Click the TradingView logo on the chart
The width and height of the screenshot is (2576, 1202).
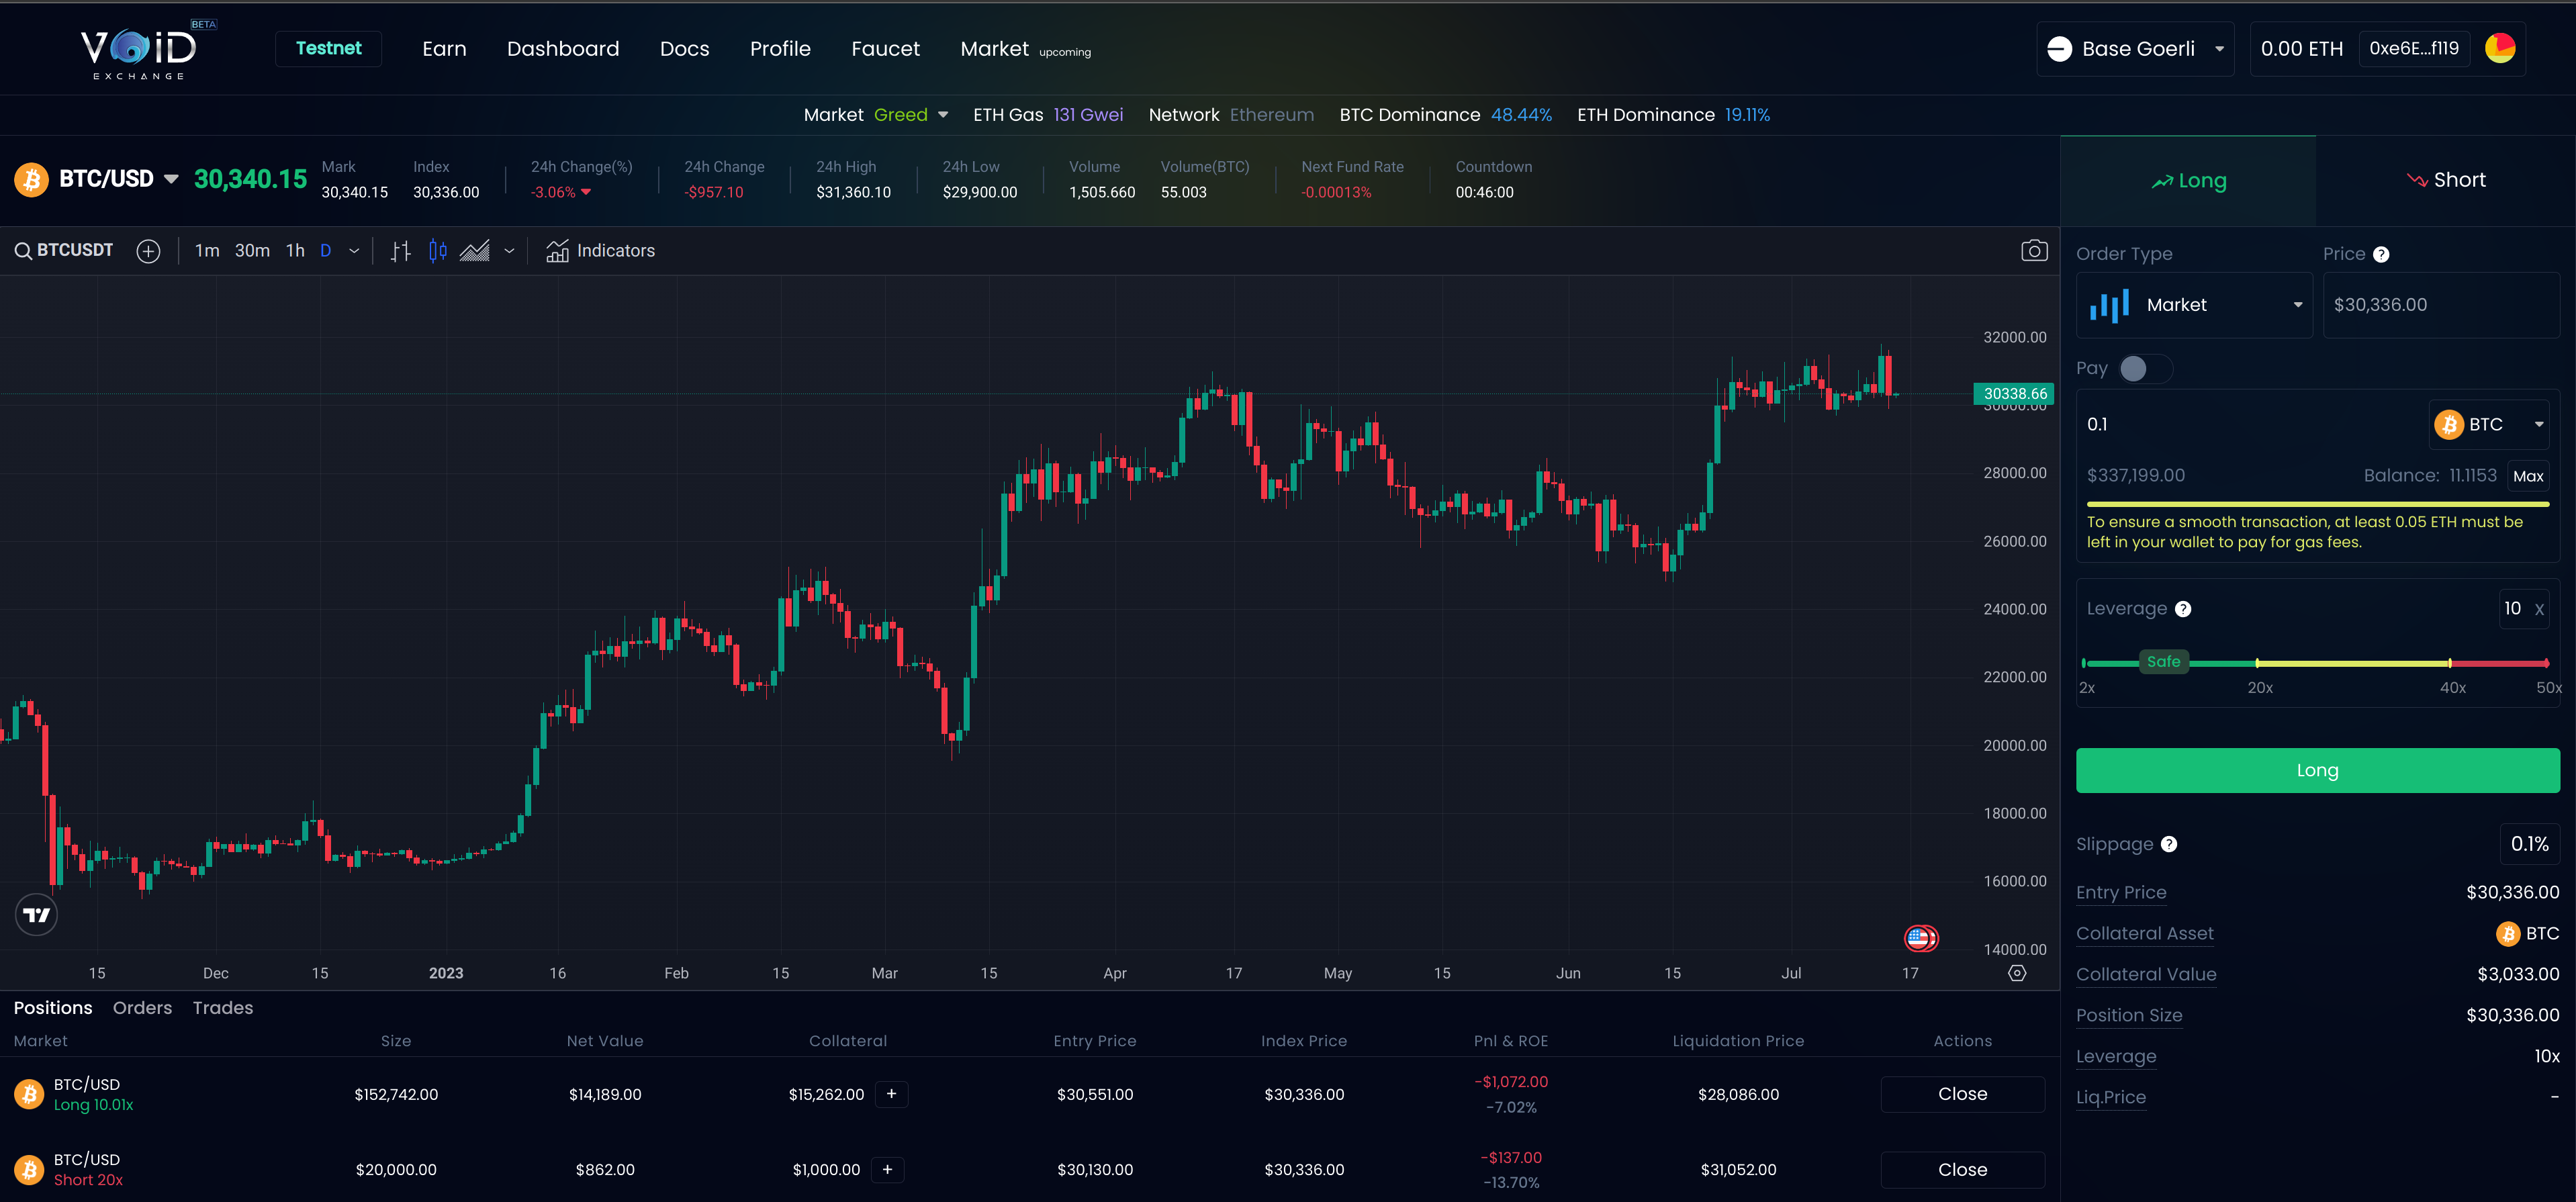click(37, 914)
